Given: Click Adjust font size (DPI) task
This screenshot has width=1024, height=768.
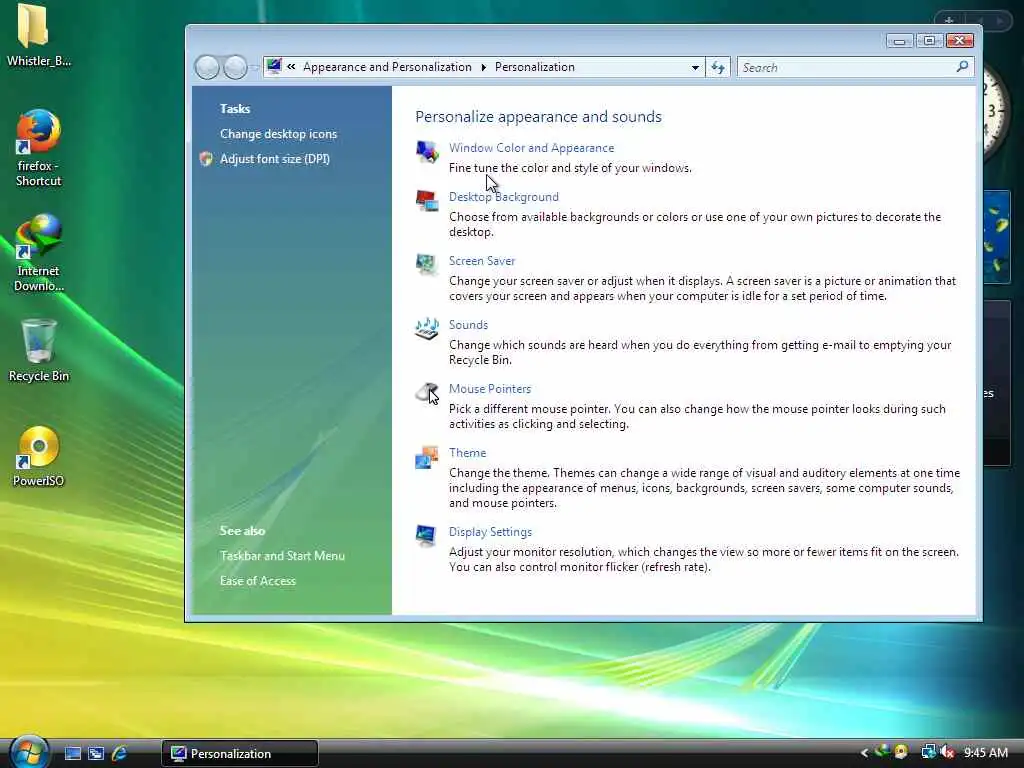Looking at the screenshot, I should 274,159.
